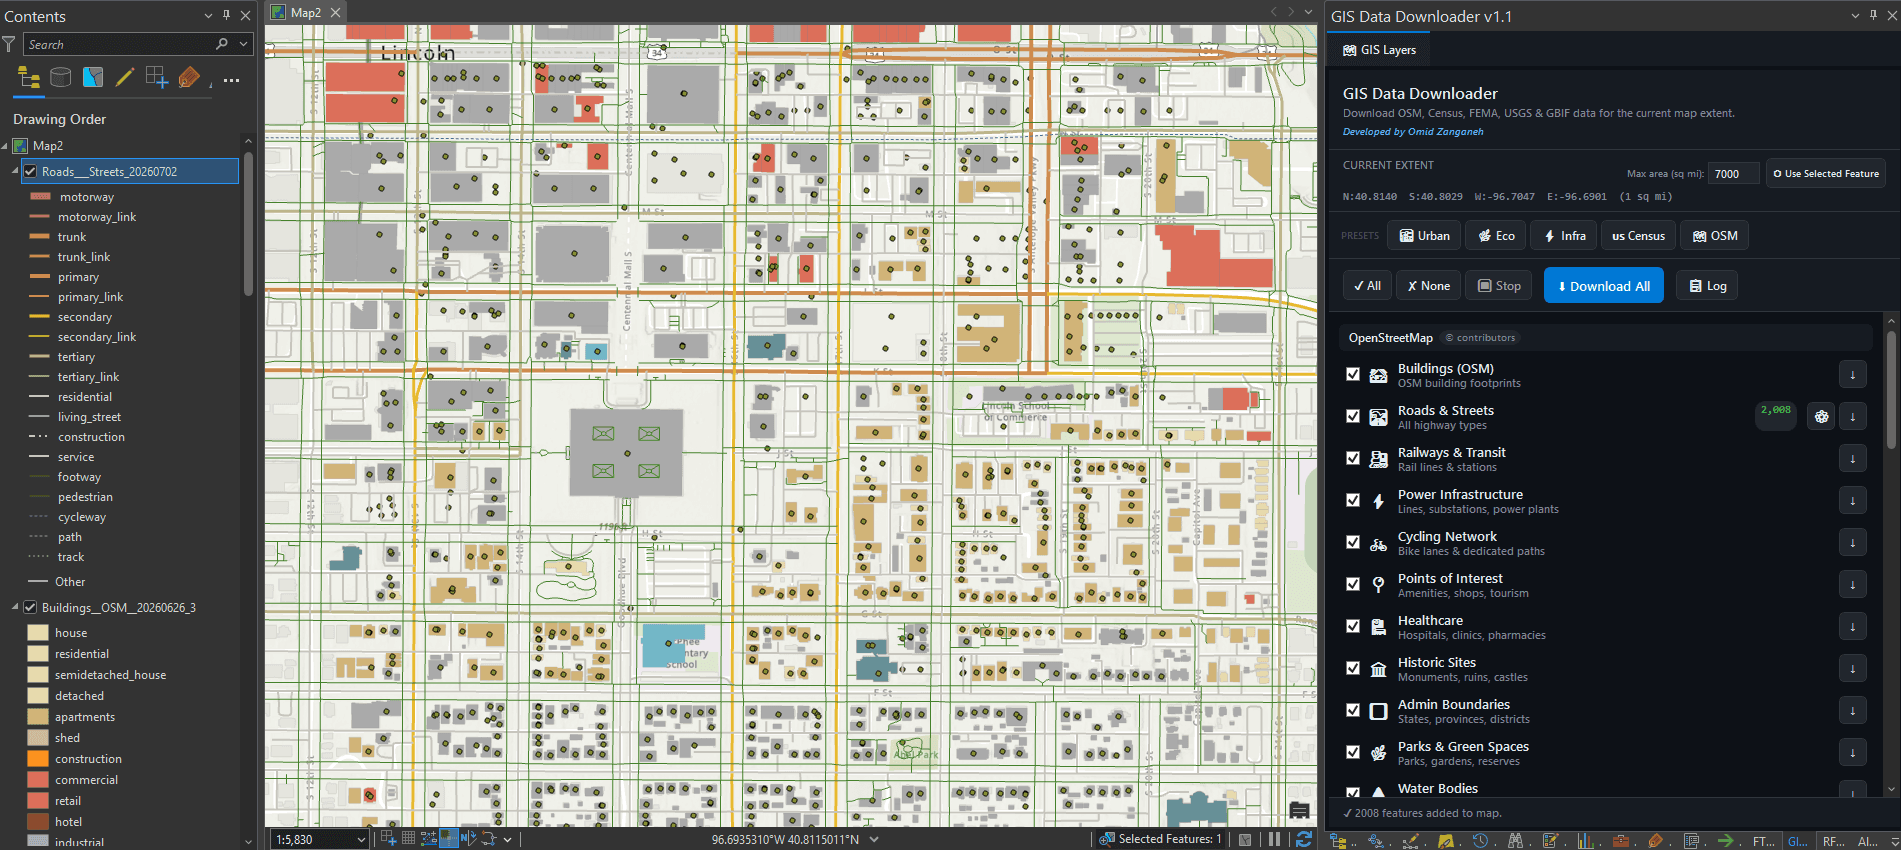1901x850 pixels.
Task: Open the map view tab list chevron
Action: point(1308,12)
